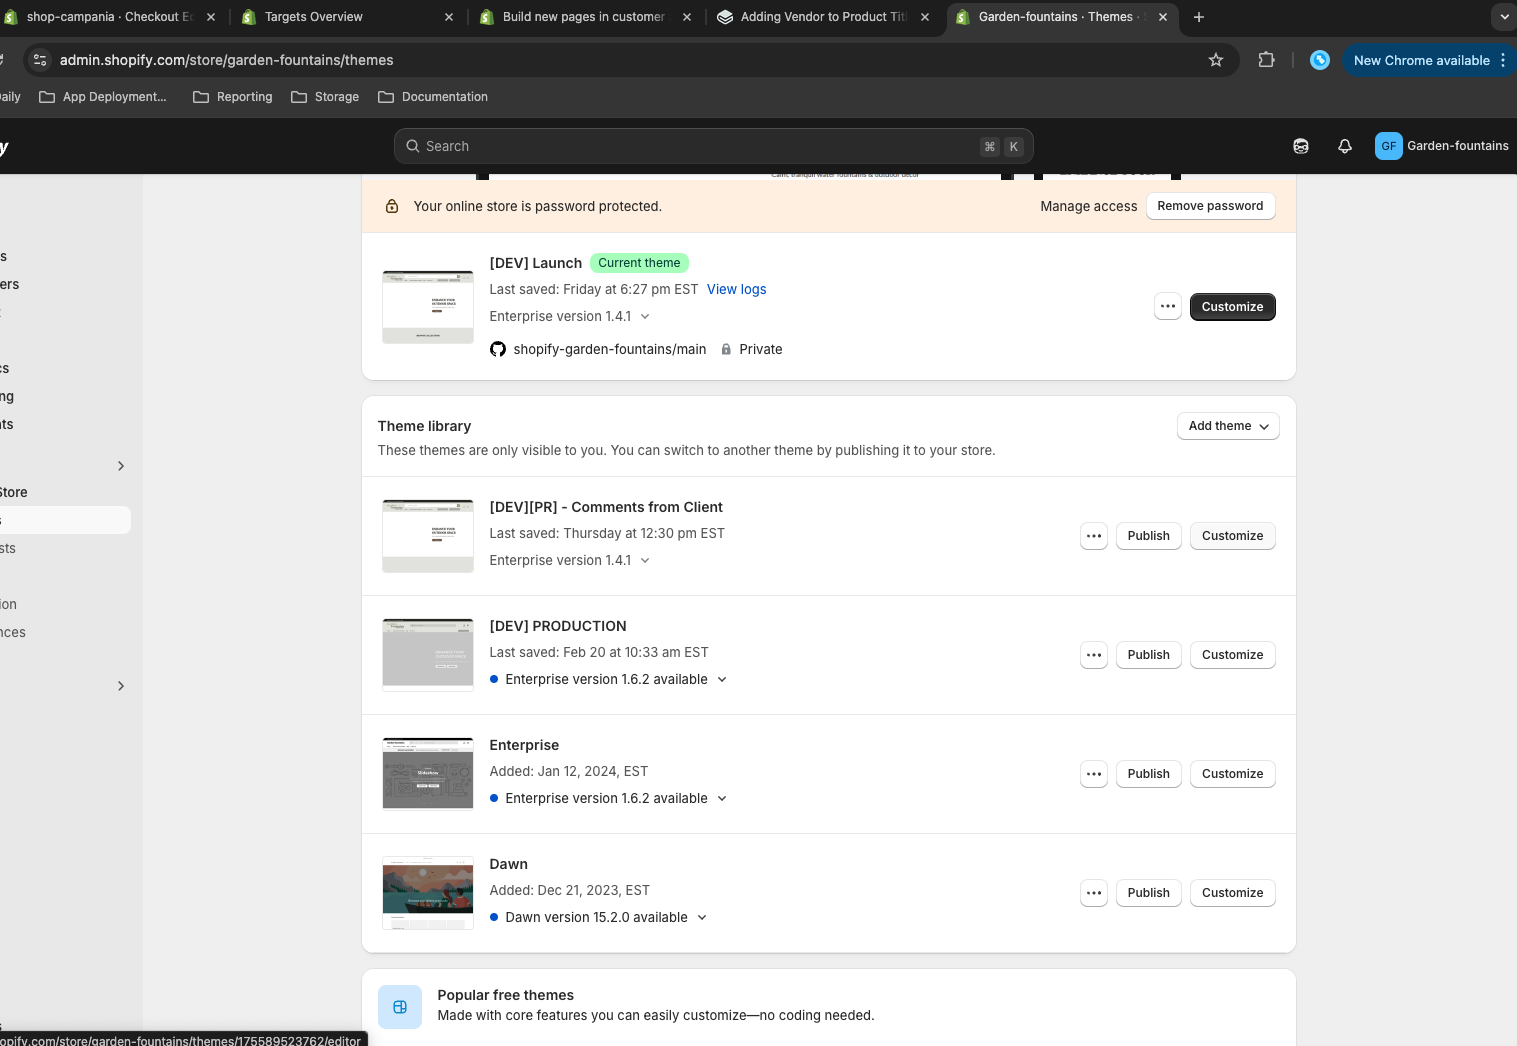This screenshot has height=1046, width=1517.
Task: Expand Enterprise version 1.6.2 under [DEV] PRODUCTION
Action: pos(722,680)
